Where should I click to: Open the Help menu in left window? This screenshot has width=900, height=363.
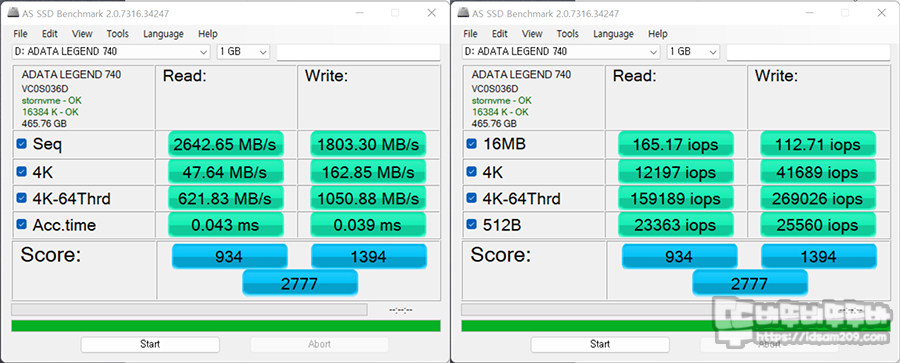point(208,34)
